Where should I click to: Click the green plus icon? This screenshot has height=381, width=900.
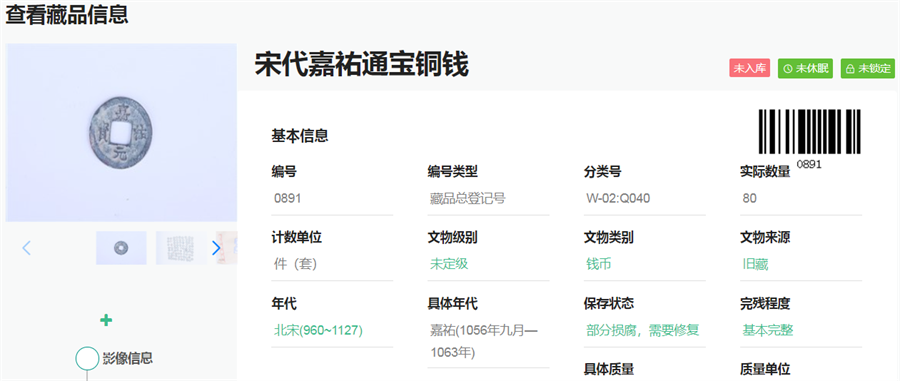click(x=106, y=320)
